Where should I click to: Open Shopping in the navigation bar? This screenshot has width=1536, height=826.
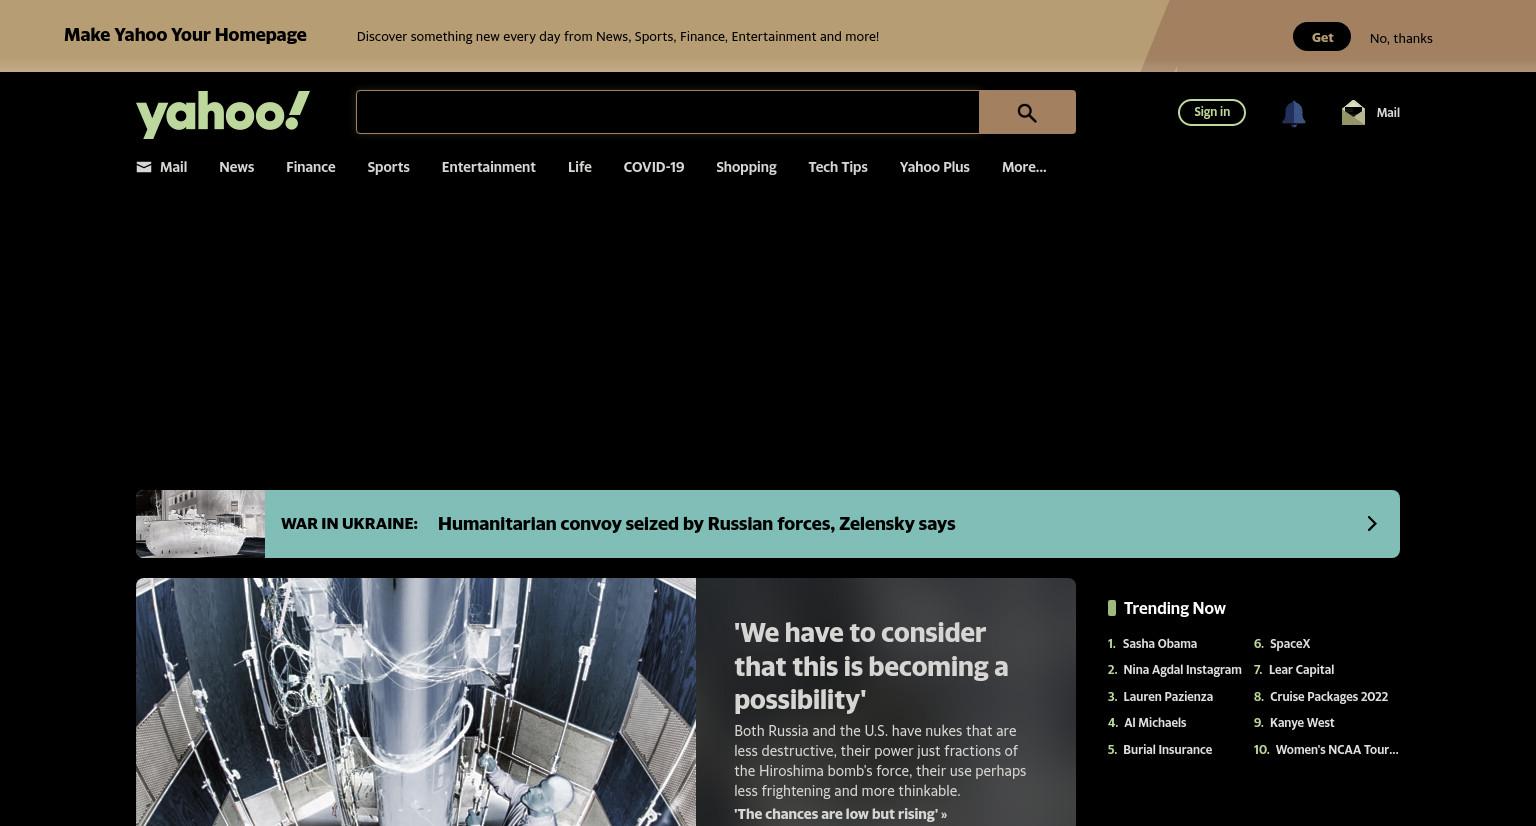746,167
